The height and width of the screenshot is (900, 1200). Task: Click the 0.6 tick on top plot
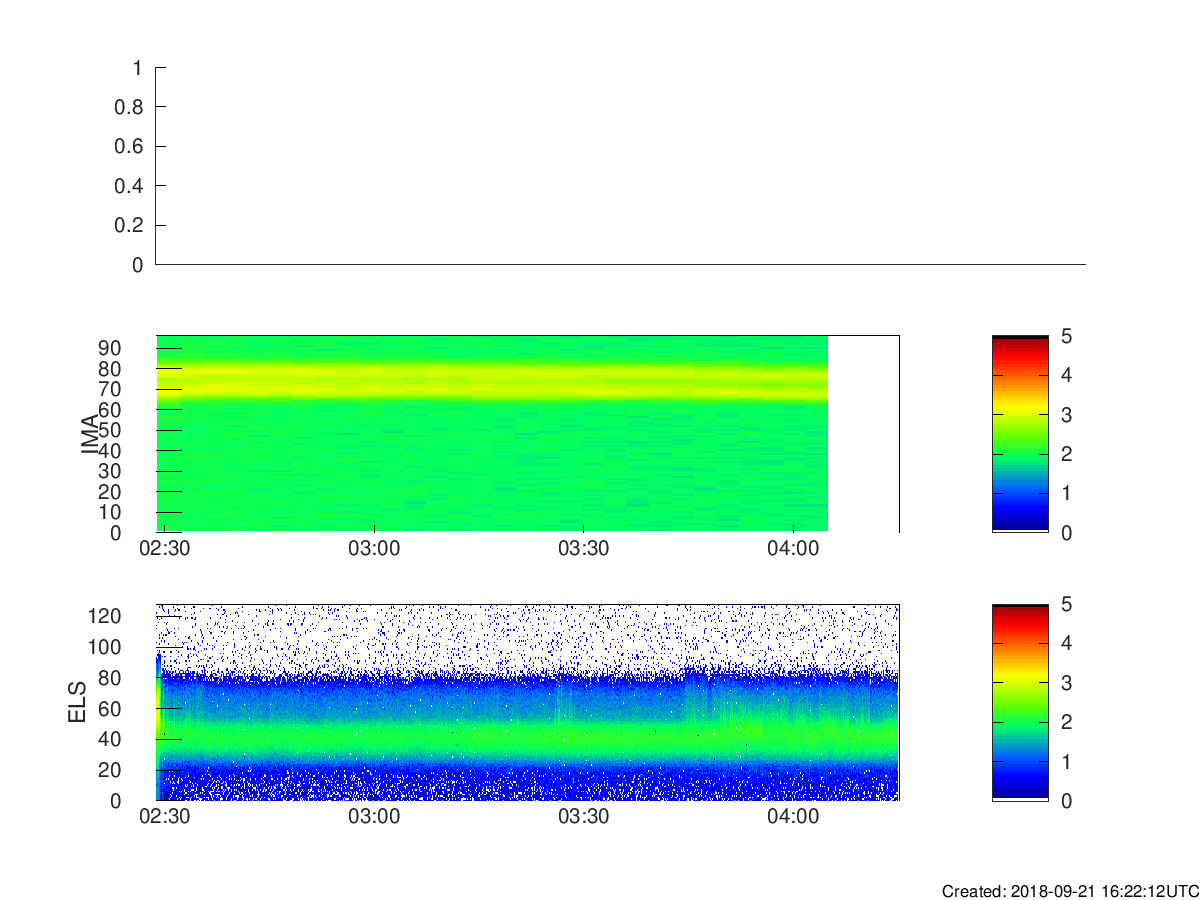[x=131, y=147]
